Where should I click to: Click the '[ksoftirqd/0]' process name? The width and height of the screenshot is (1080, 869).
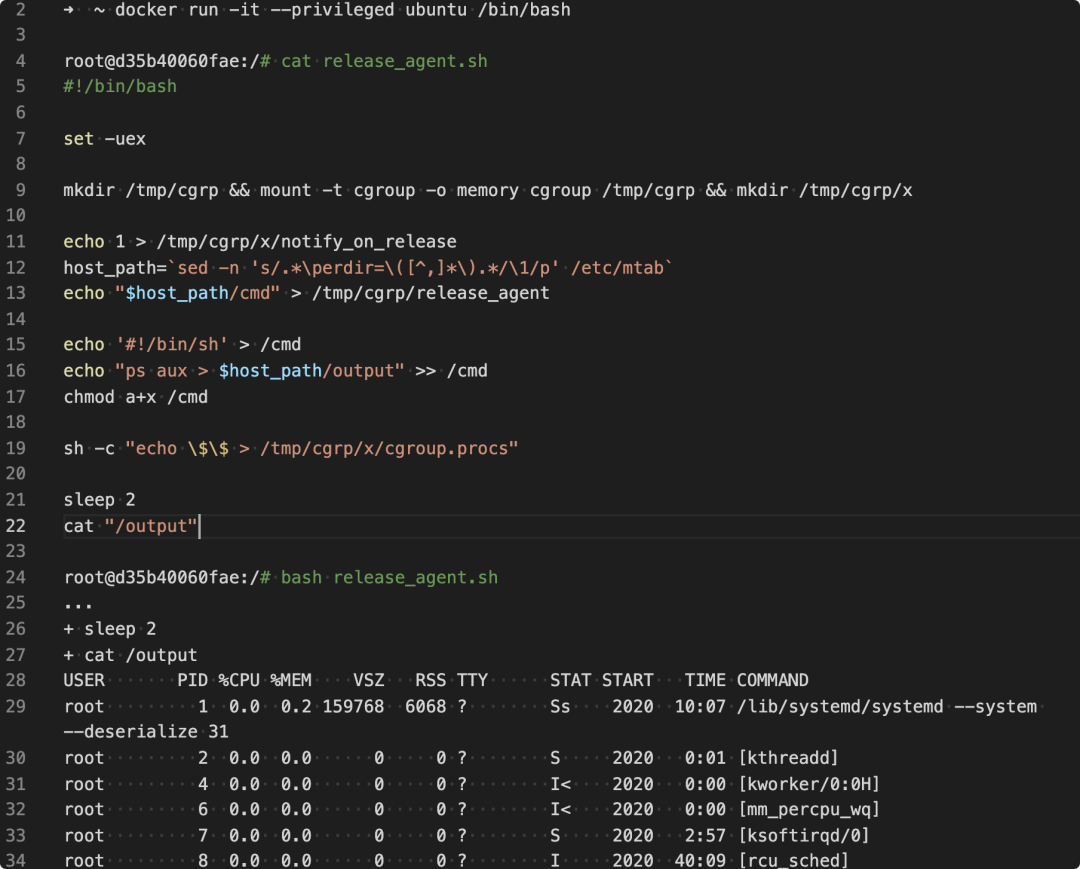point(803,837)
